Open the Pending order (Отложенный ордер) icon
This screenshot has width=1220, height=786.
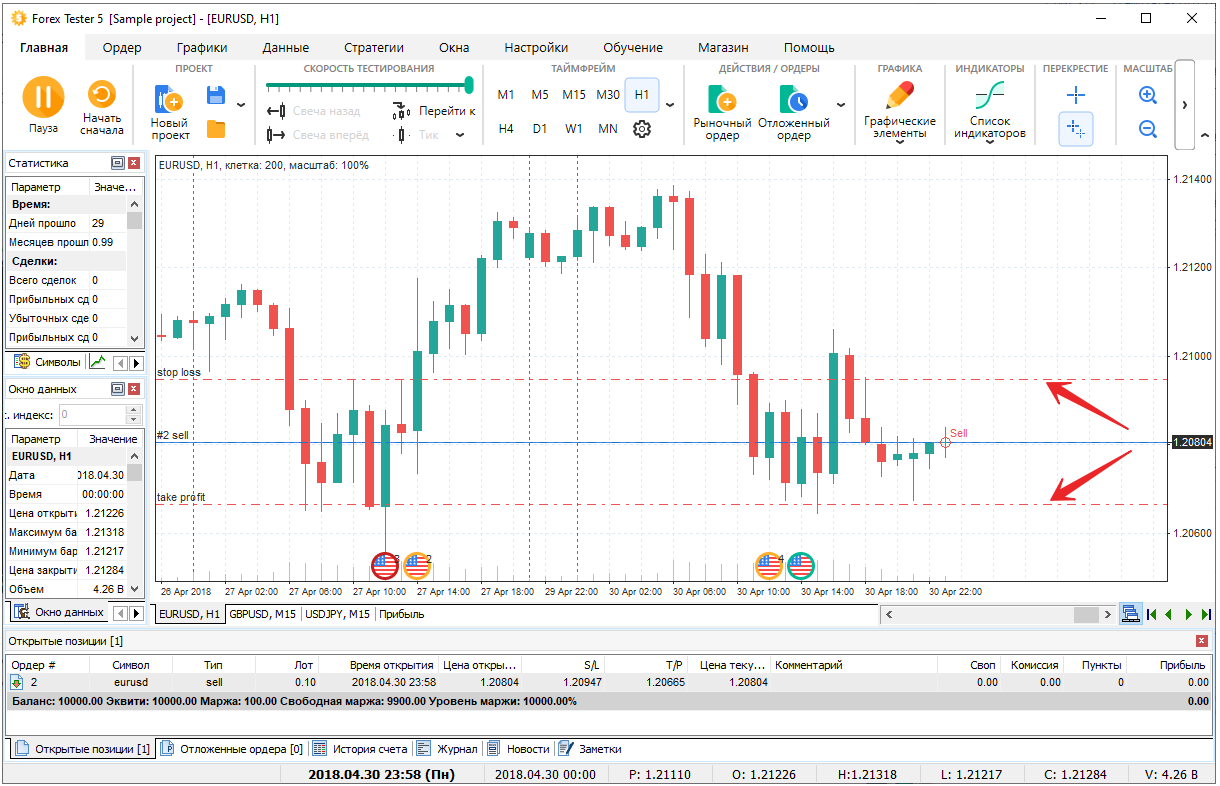(793, 100)
